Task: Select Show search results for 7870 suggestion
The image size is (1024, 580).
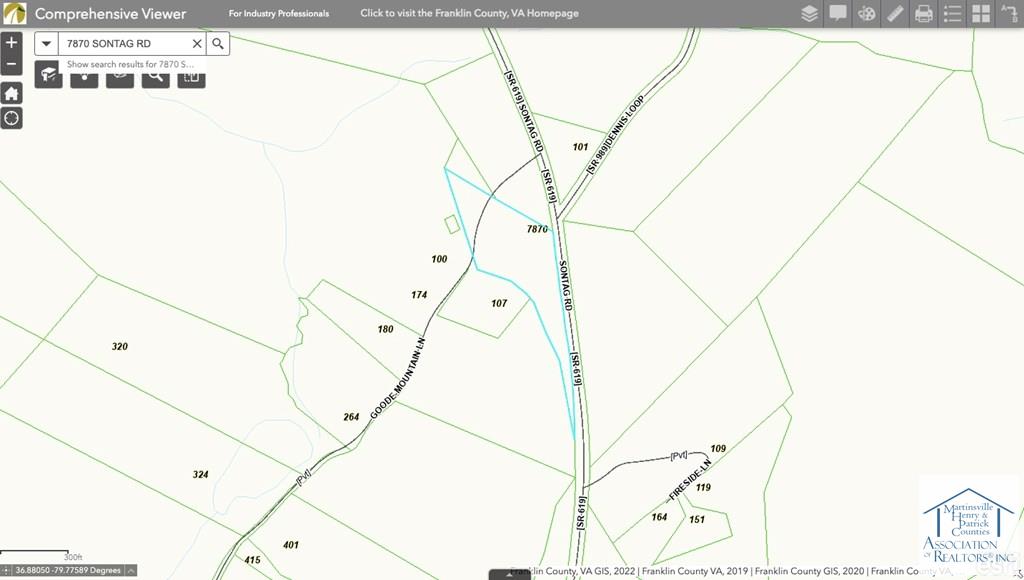Action: click(131, 64)
